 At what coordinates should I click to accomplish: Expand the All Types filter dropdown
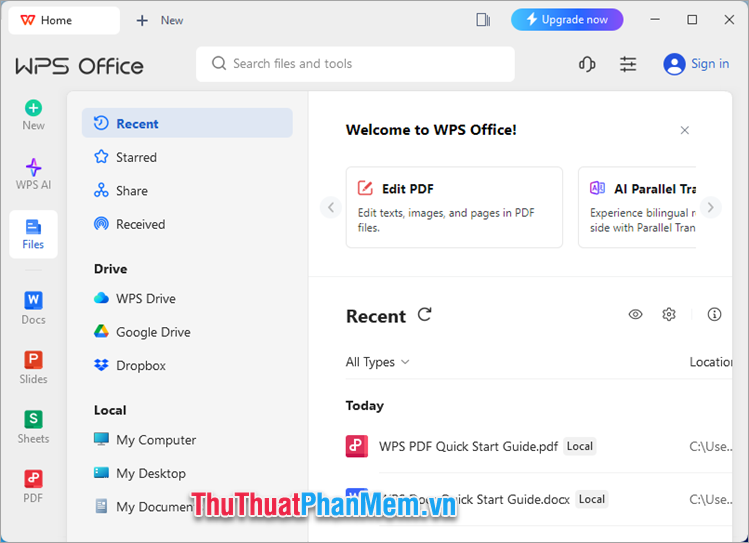click(x=377, y=362)
